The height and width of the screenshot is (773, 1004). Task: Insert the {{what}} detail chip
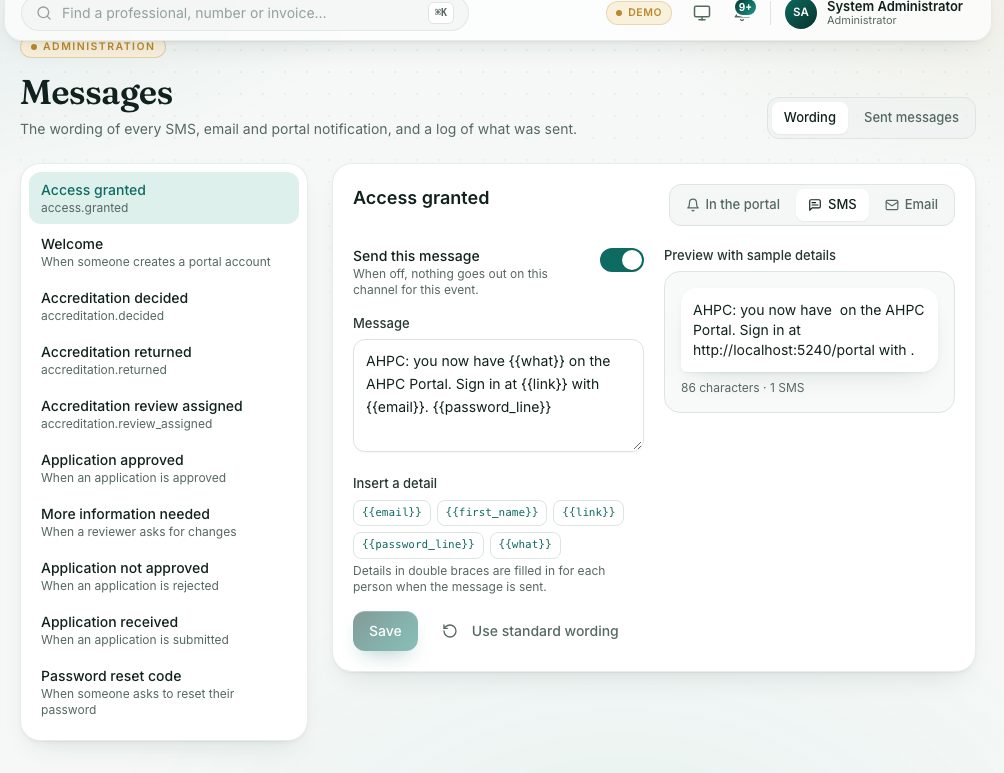[x=525, y=544]
